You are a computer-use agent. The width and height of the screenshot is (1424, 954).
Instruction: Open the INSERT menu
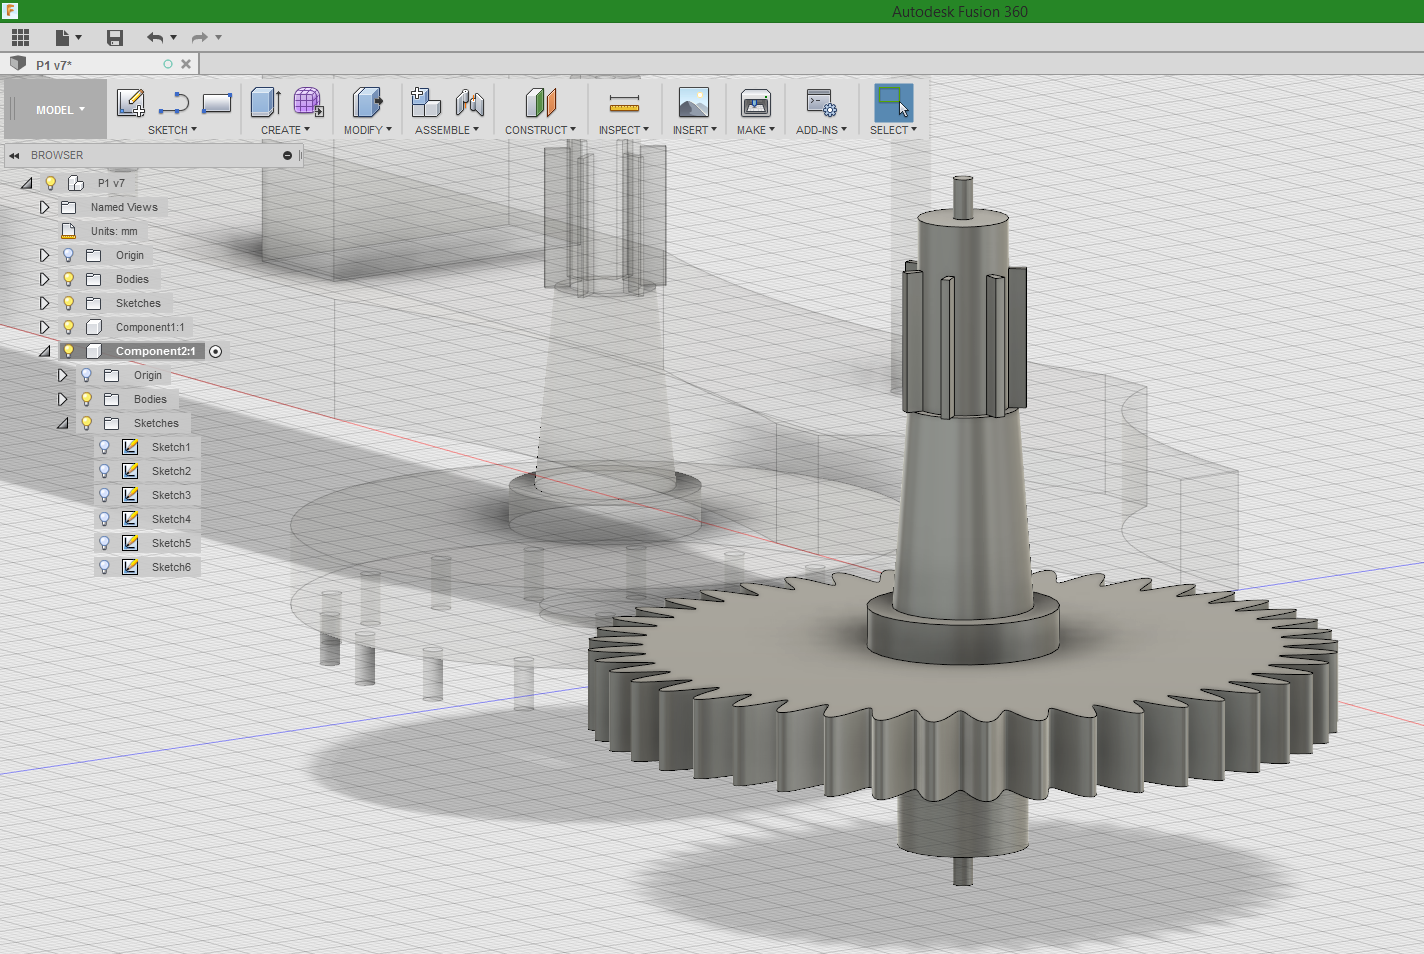(694, 130)
